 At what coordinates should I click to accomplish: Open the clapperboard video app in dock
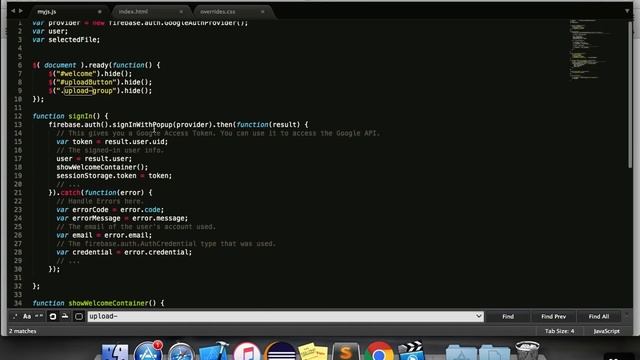pos(411,351)
